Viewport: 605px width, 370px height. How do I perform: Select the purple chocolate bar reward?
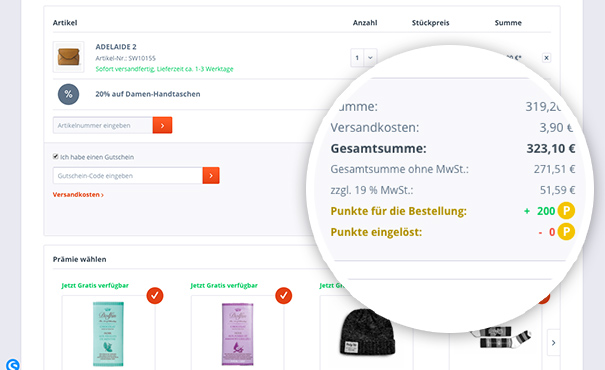(x=237, y=334)
